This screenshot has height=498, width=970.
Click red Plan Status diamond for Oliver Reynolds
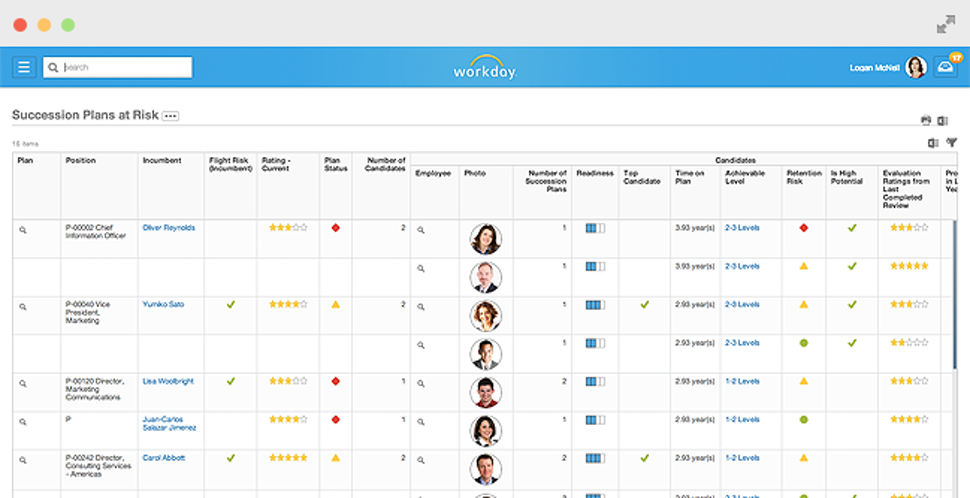tap(335, 228)
